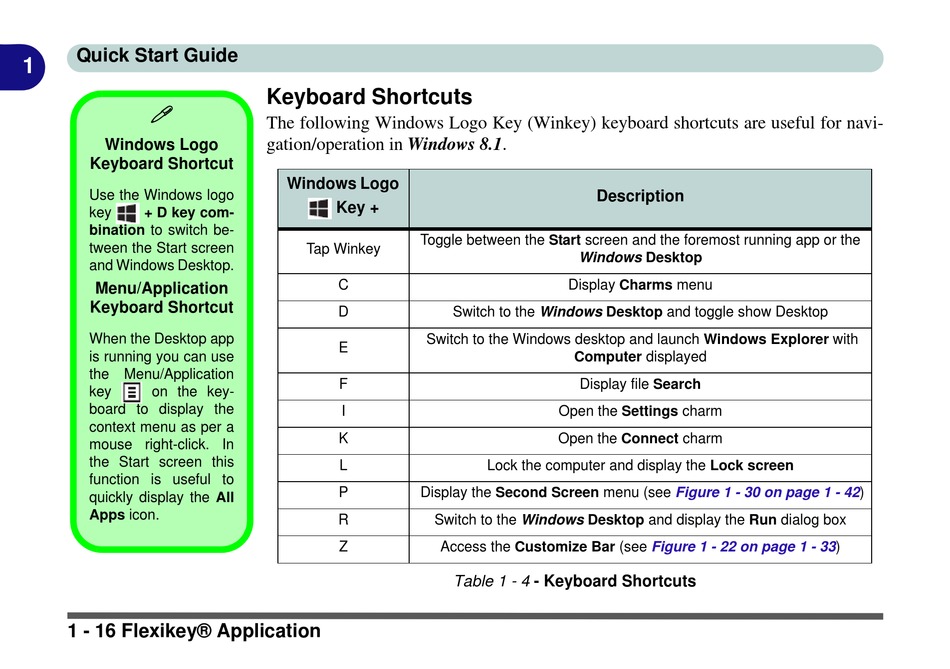Select the Keyboard Shortcuts heading

pos(369,97)
